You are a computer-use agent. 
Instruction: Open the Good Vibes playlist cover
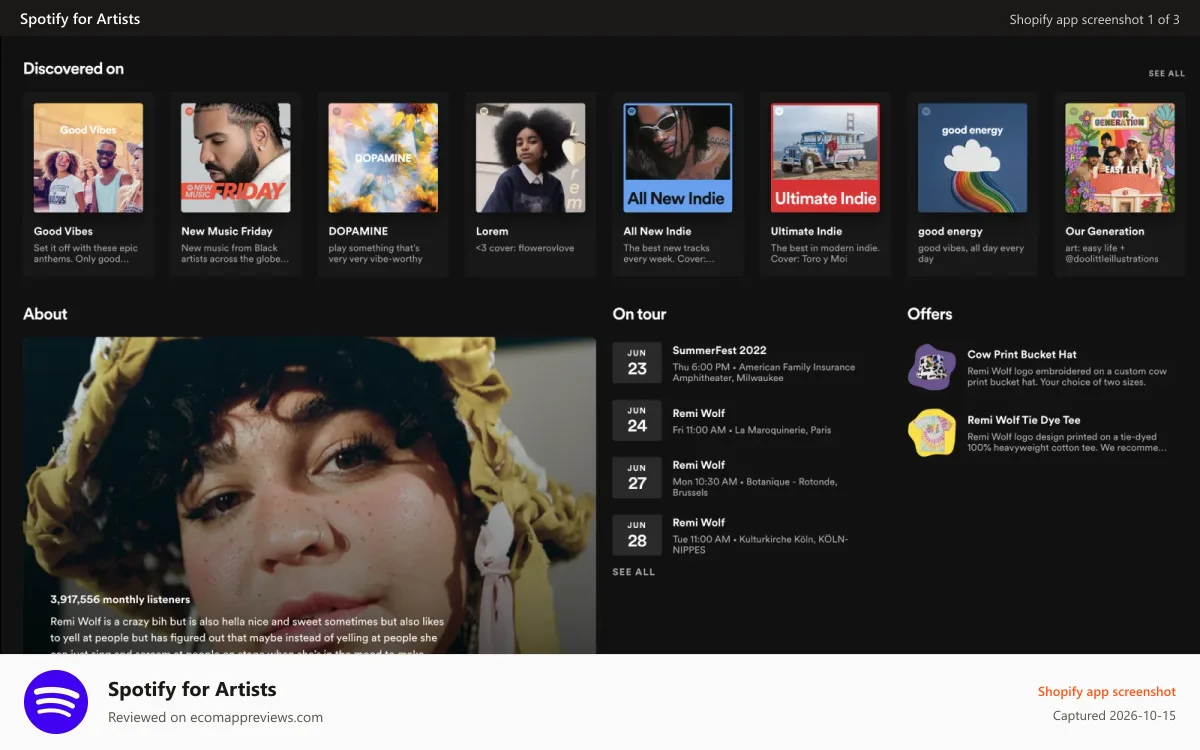tap(88, 158)
